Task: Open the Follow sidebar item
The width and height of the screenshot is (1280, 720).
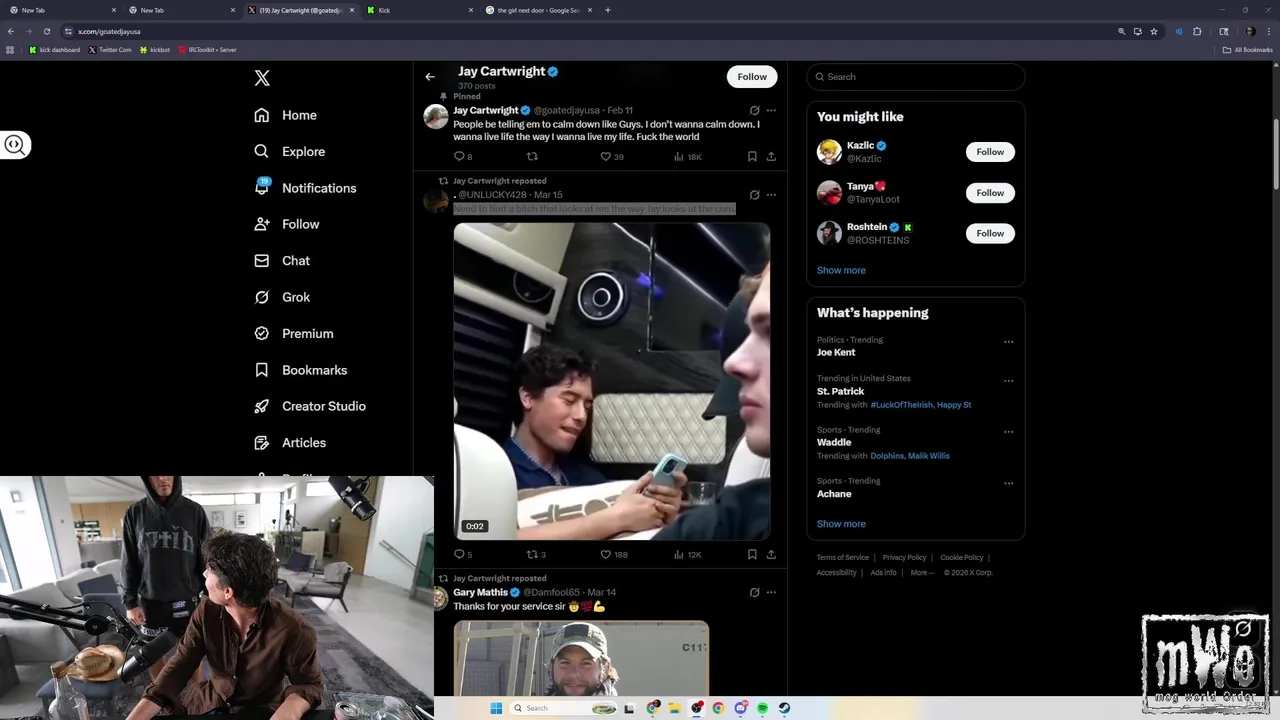Action: 287,224
